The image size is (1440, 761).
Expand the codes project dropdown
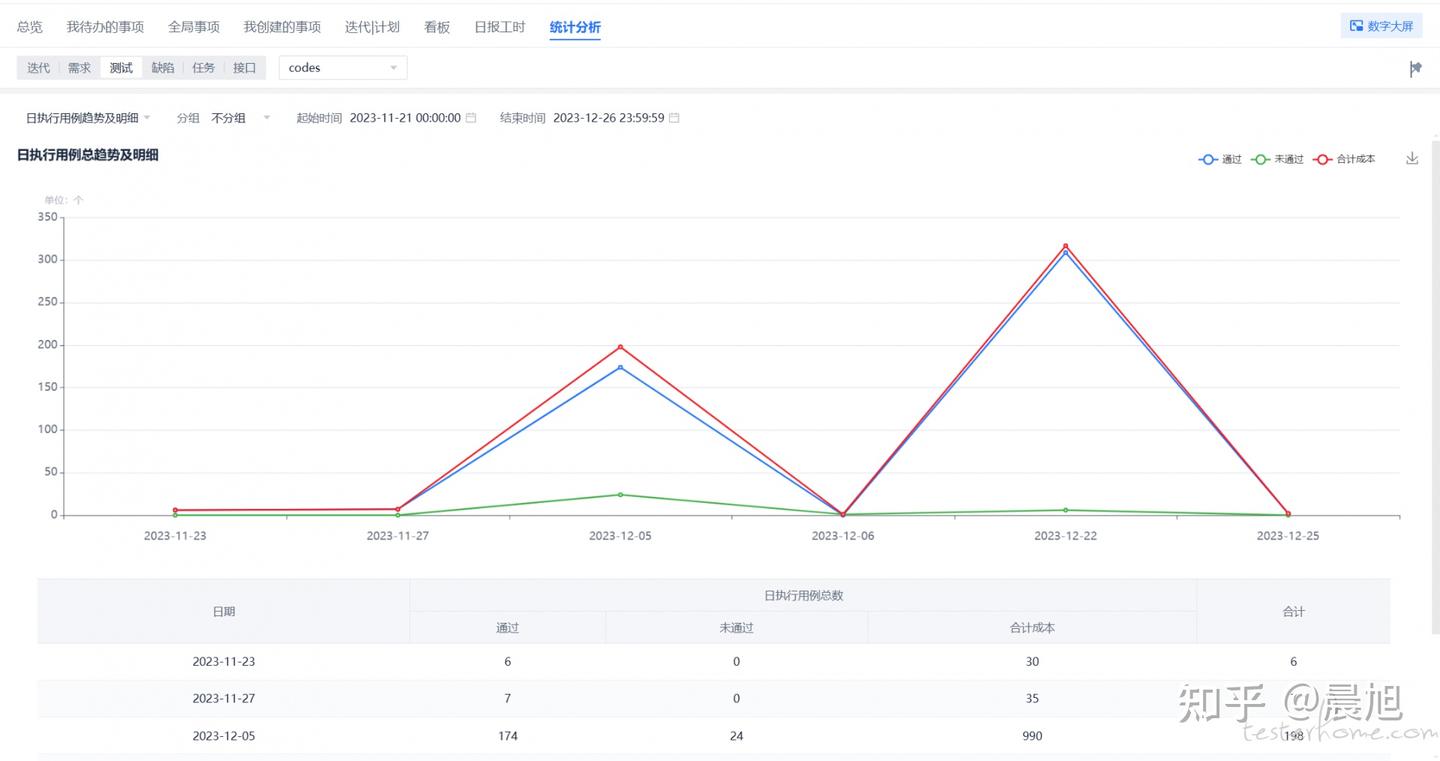tap(343, 68)
